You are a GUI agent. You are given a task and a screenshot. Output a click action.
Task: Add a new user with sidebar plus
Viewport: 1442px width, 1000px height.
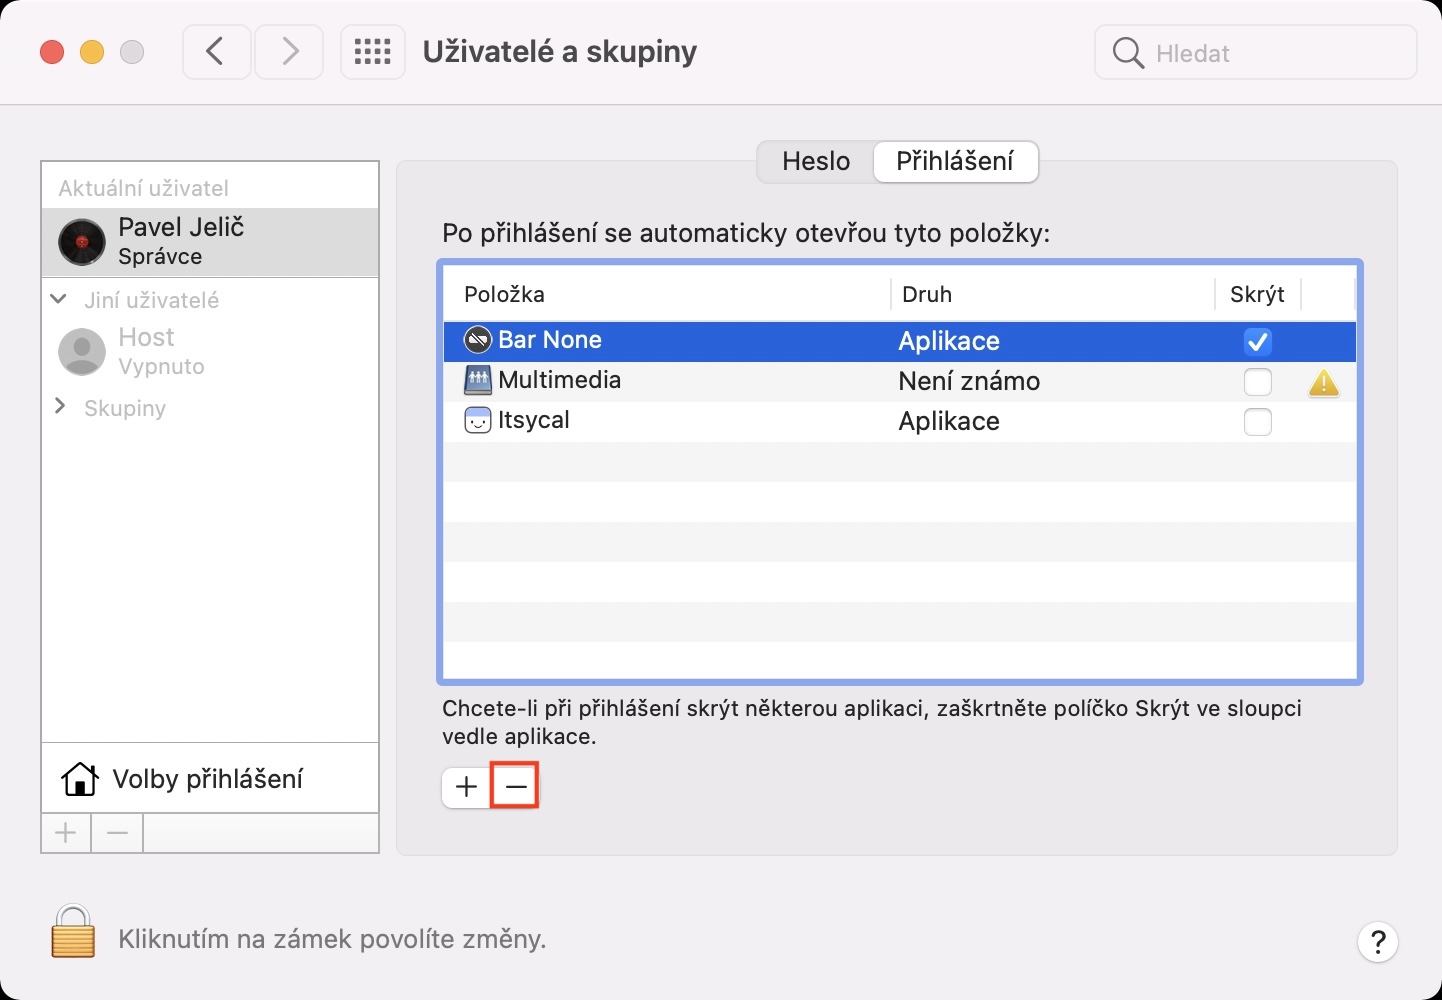coord(66,833)
